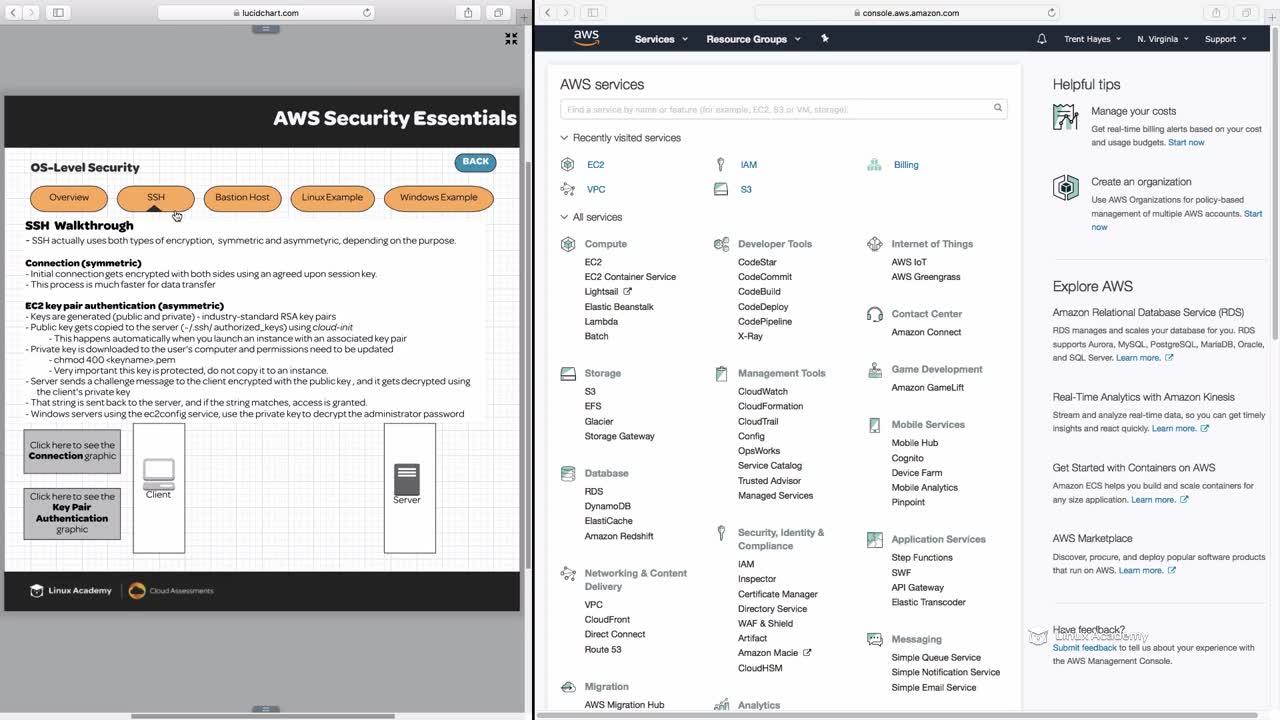Click the console.aws.amazon.com address bar
Screen dimensions: 1280x720
[x=907, y=13]
